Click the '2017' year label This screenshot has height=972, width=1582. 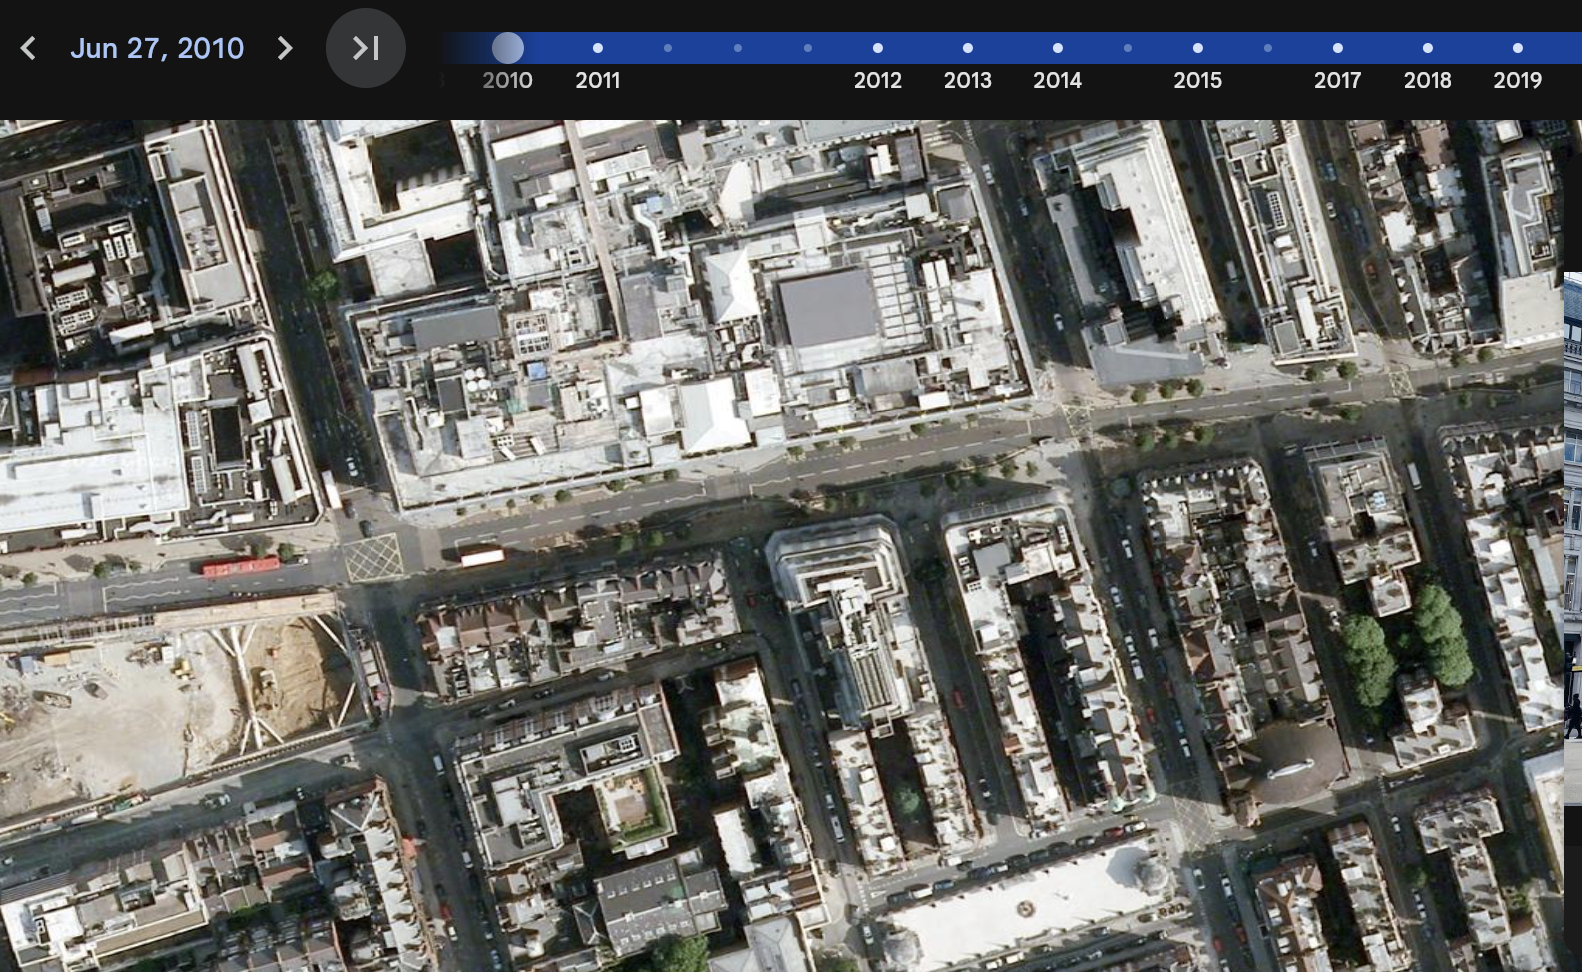coord(1338,80)
